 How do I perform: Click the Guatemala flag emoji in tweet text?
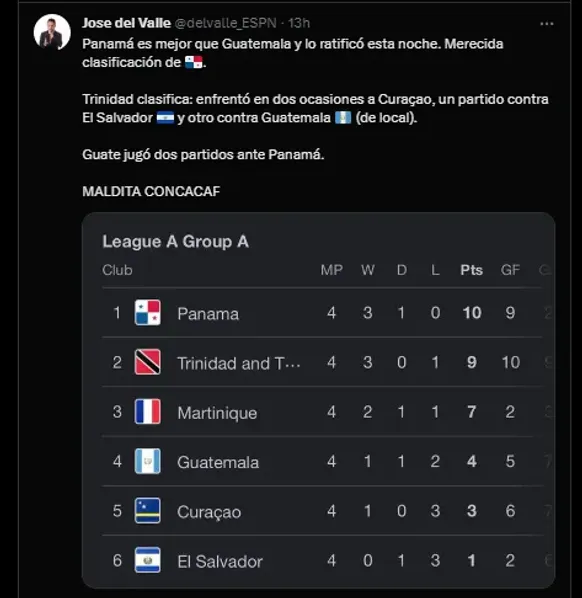[x=343, y=117]
